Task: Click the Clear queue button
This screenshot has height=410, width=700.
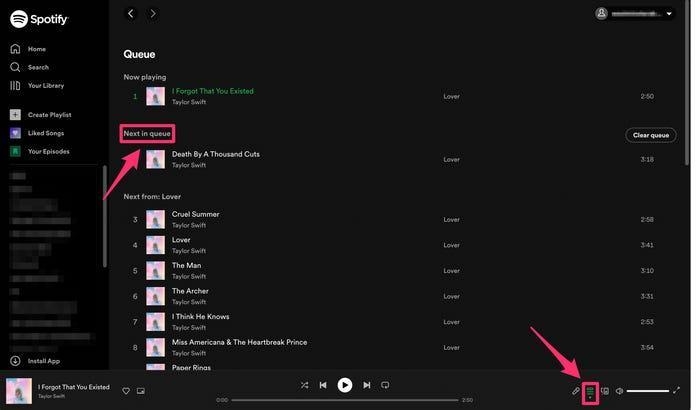Action: (650, 135)
